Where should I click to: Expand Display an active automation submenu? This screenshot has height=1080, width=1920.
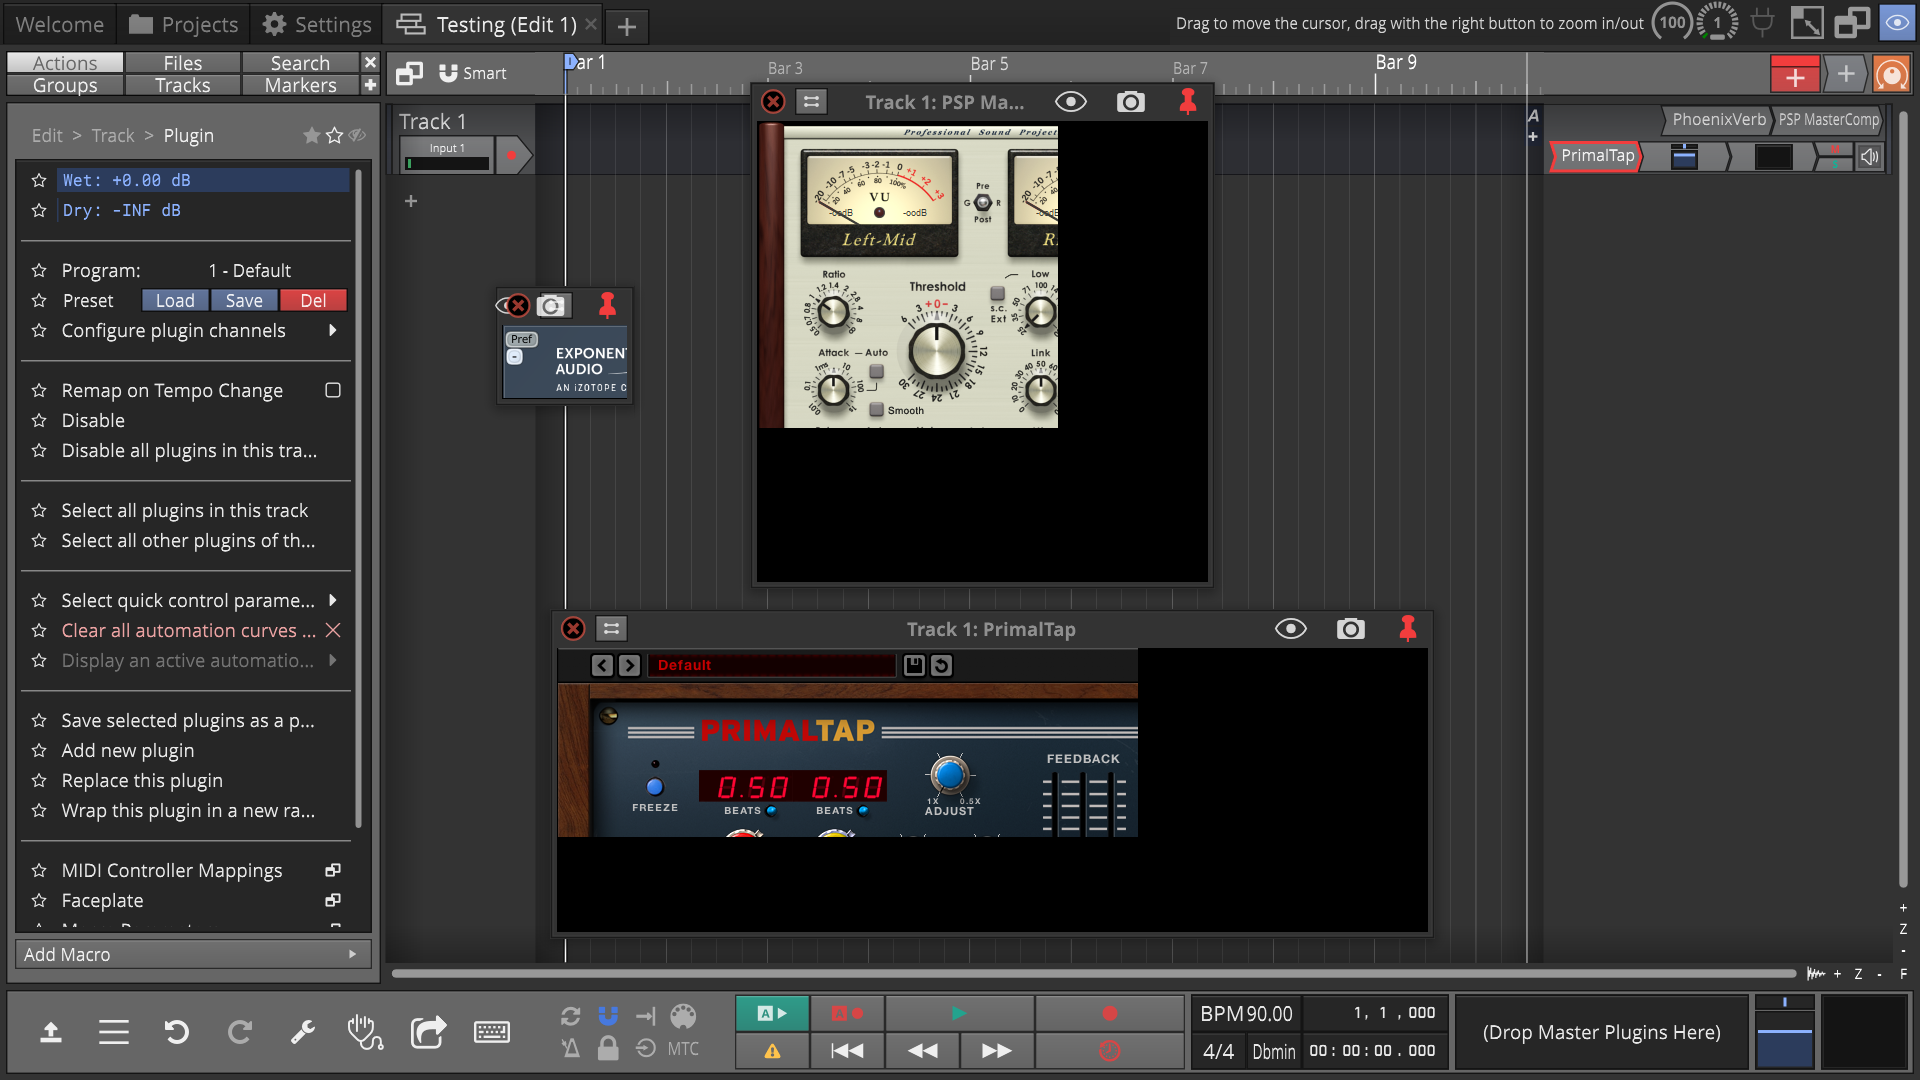333,660
